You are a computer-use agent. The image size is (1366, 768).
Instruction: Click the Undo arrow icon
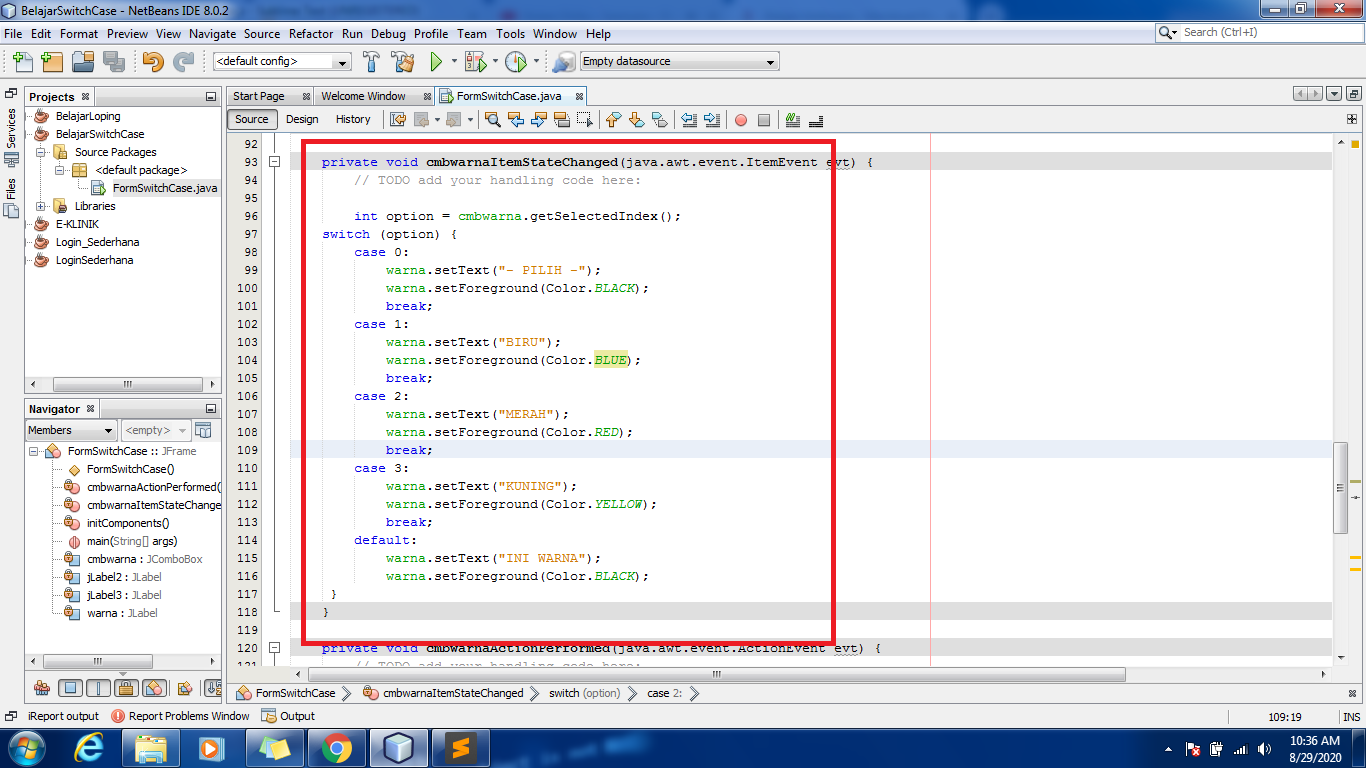pos(152,61)
